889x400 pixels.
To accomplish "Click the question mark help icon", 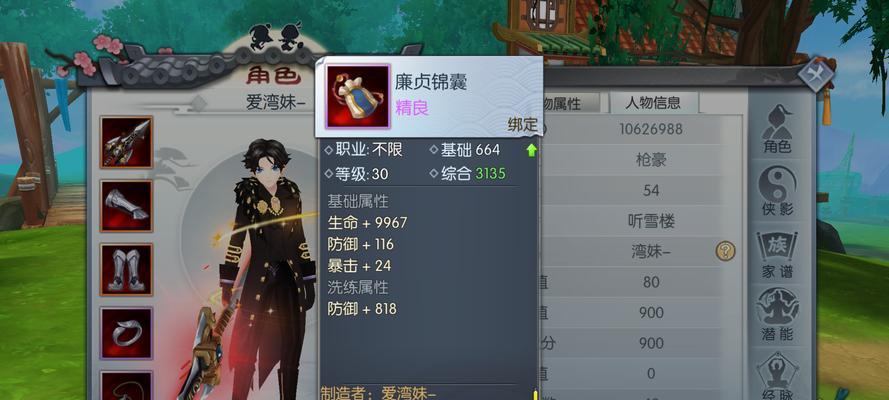I will [725, 250].
